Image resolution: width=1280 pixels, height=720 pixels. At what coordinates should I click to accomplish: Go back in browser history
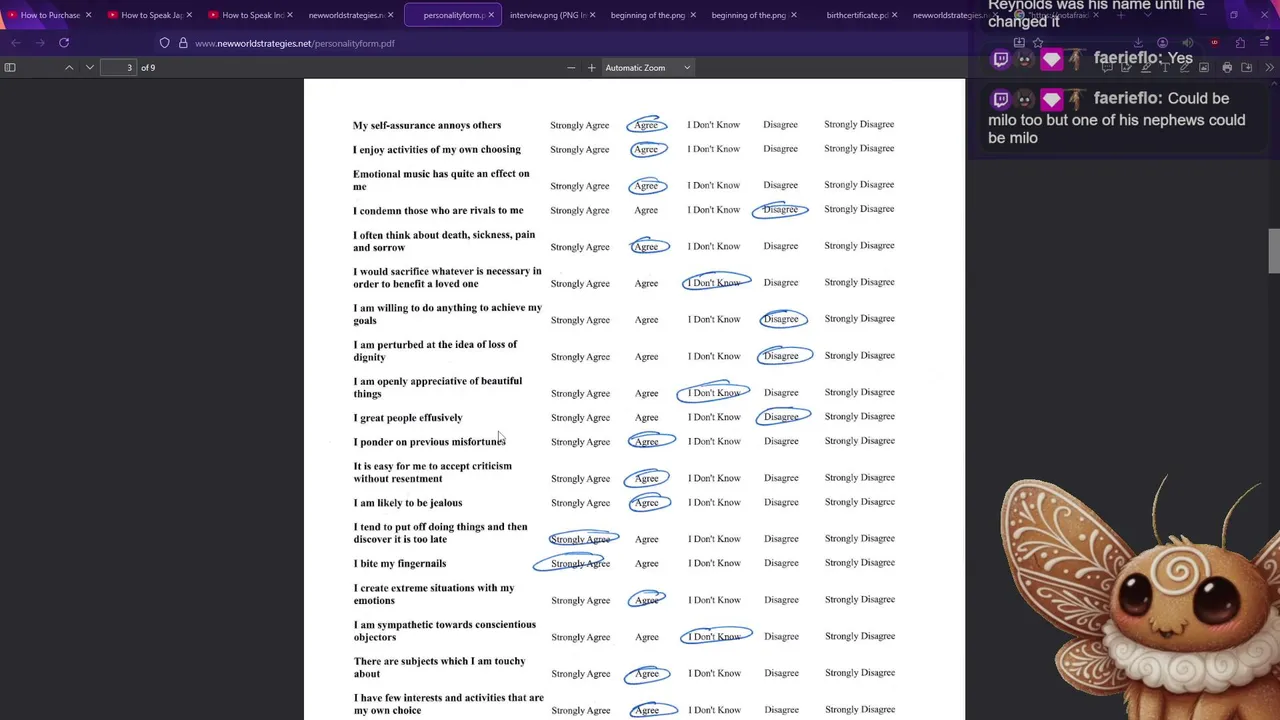(15, 43)
